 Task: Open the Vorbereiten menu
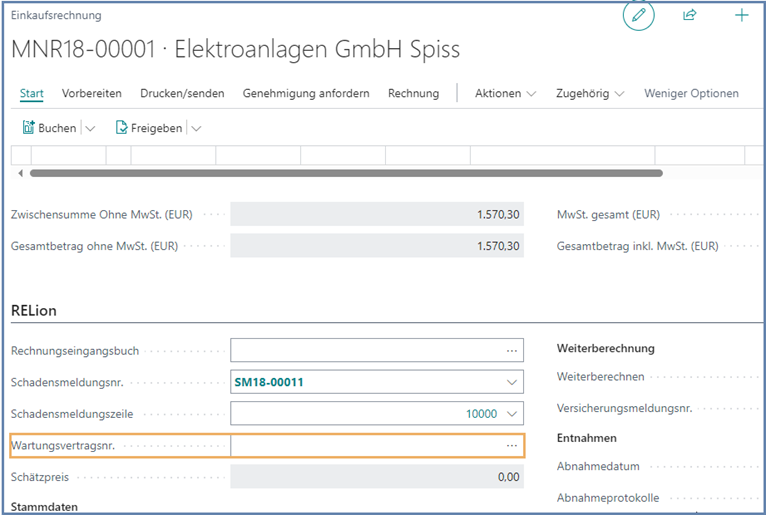coord(92,93)
